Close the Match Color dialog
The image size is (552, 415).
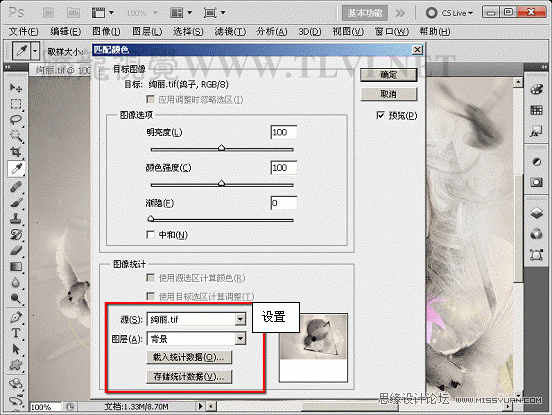[x=417, y=50]
